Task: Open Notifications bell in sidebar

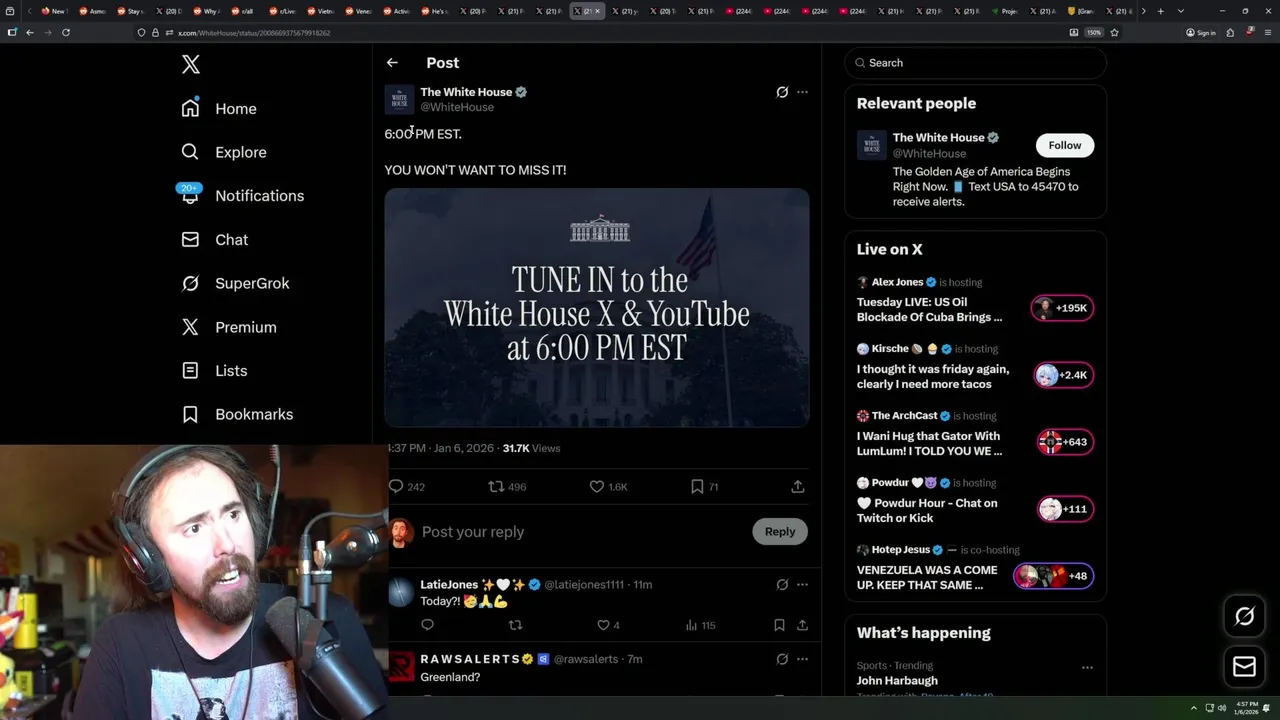Action: coord(190,195)
